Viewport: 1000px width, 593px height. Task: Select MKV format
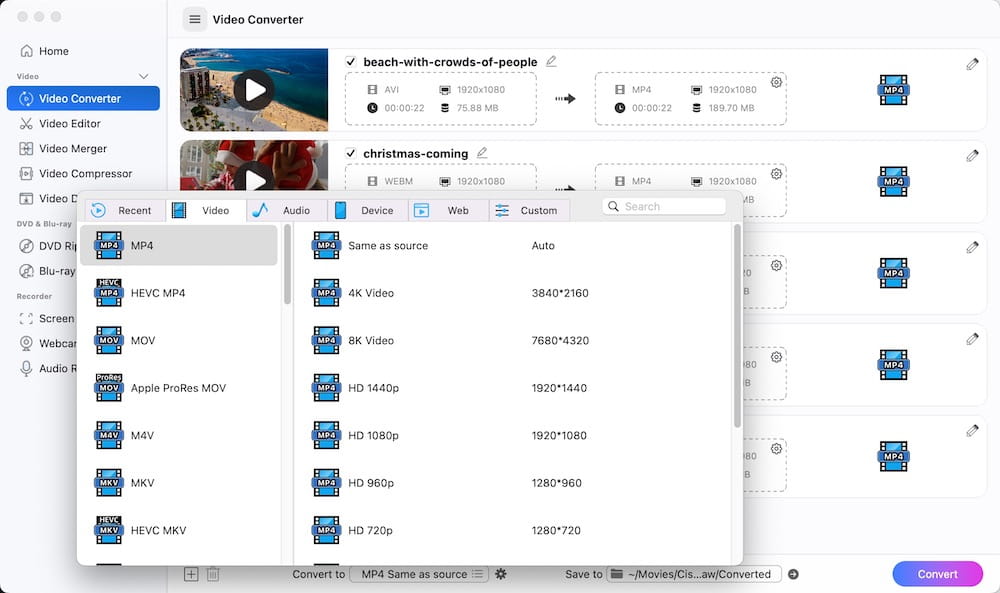(179, 483)
